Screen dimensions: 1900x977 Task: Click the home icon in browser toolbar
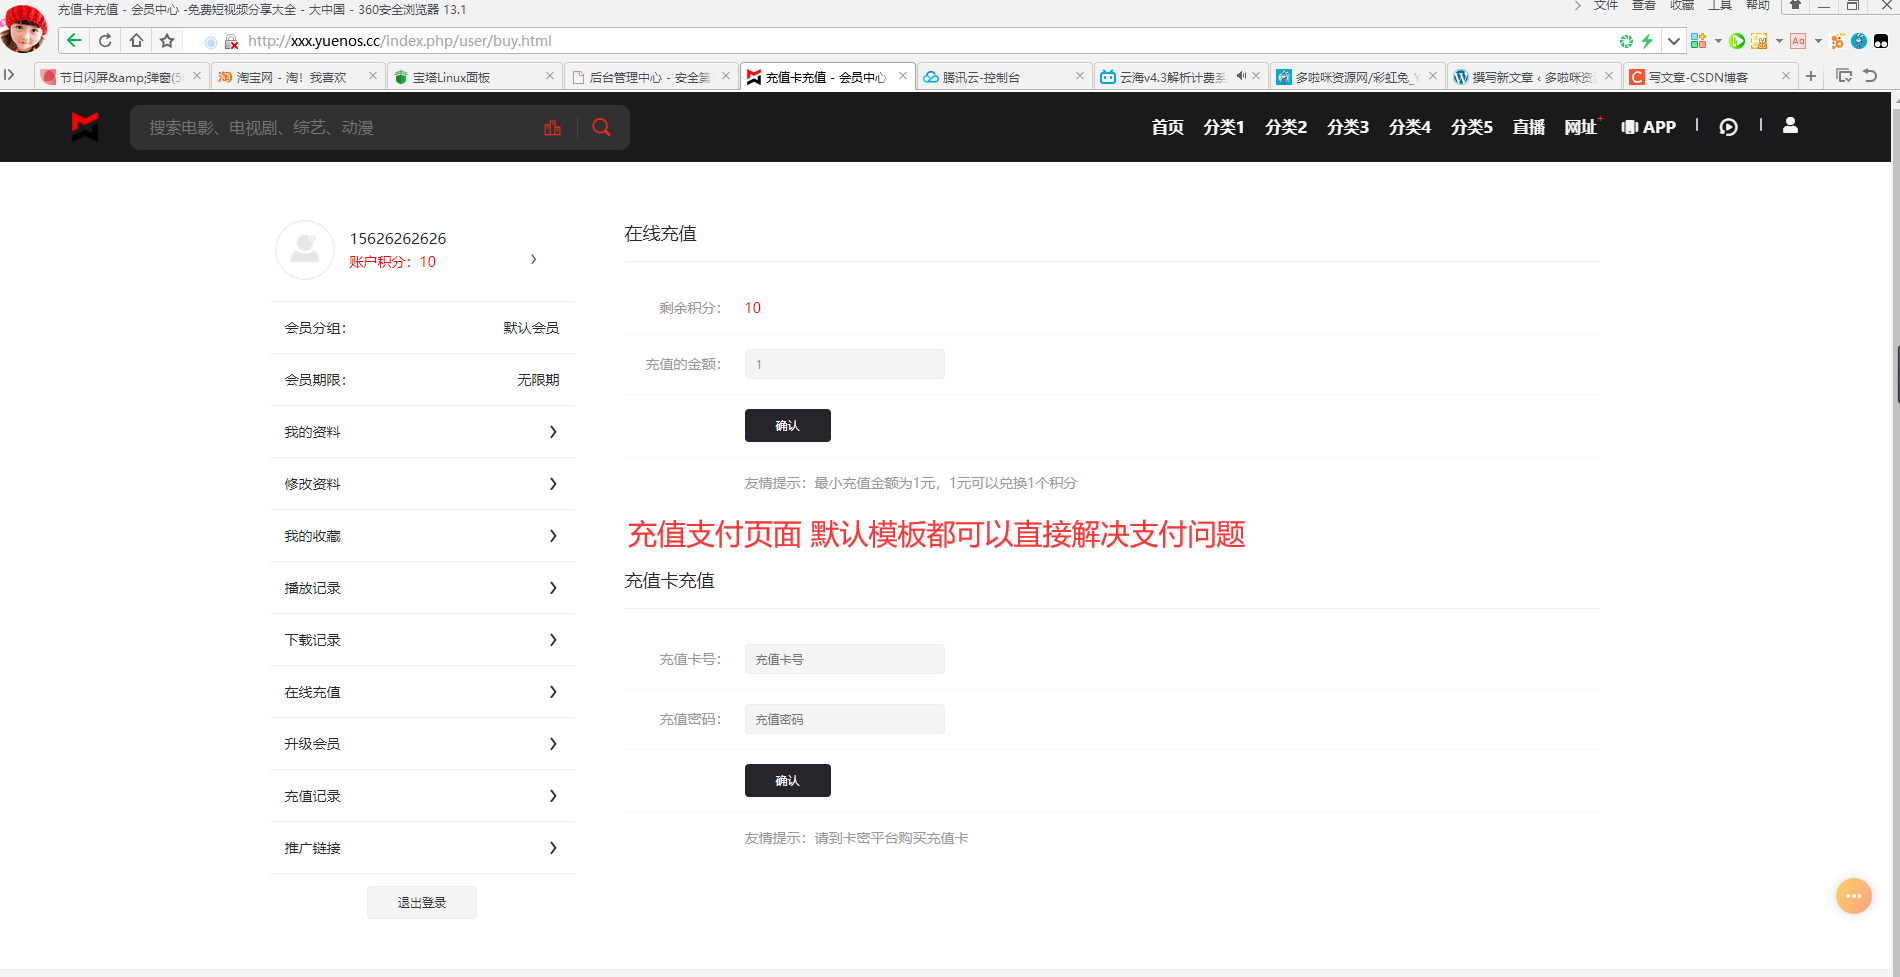135,41
